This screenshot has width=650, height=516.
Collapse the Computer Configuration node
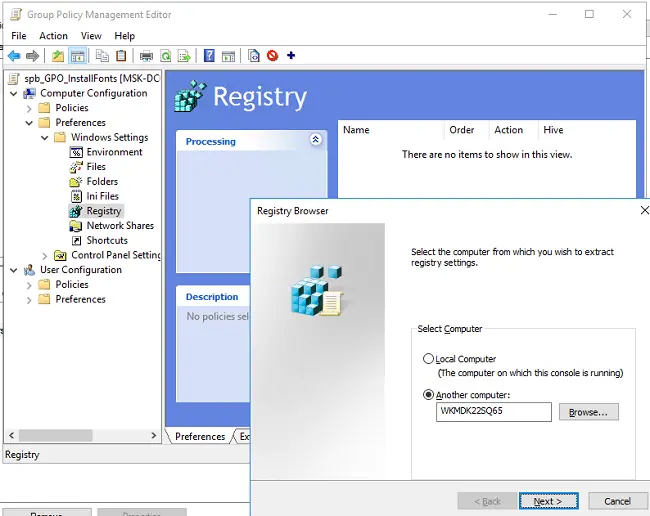(14, 94)
